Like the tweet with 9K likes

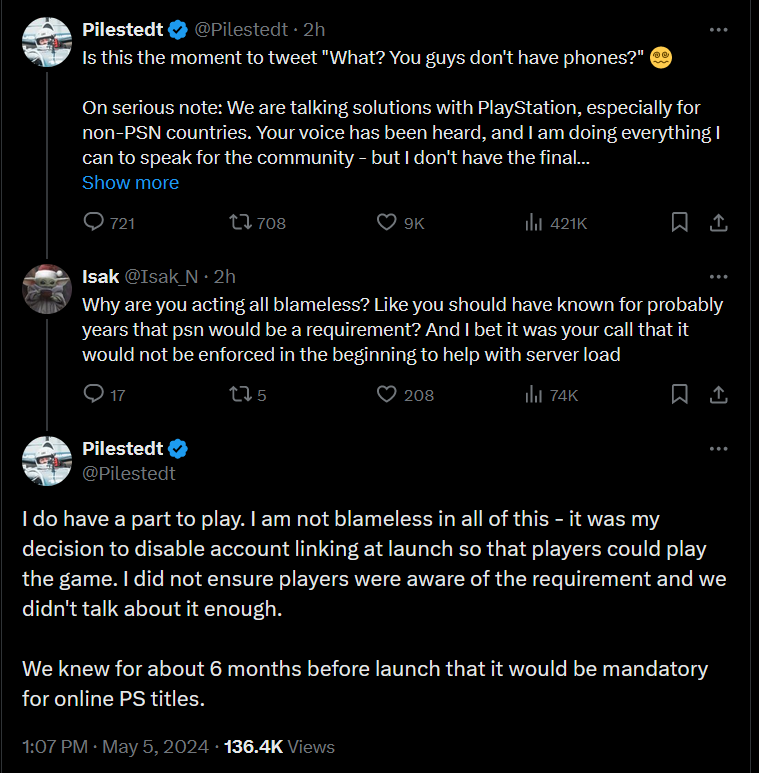tap(388, 223)
